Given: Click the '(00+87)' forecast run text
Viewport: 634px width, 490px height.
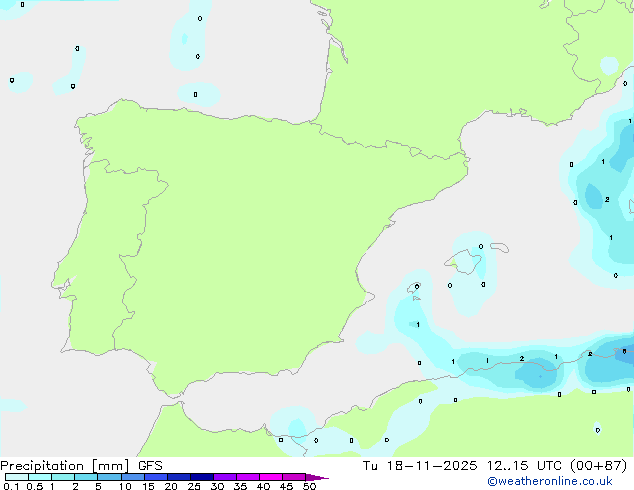Looking at the screenshot, I should [x=598, y=466].
